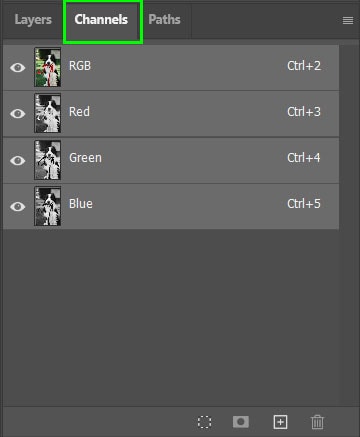Switch to the Layers tab
The image size is (360, 437).
click(x=33, y=20)
